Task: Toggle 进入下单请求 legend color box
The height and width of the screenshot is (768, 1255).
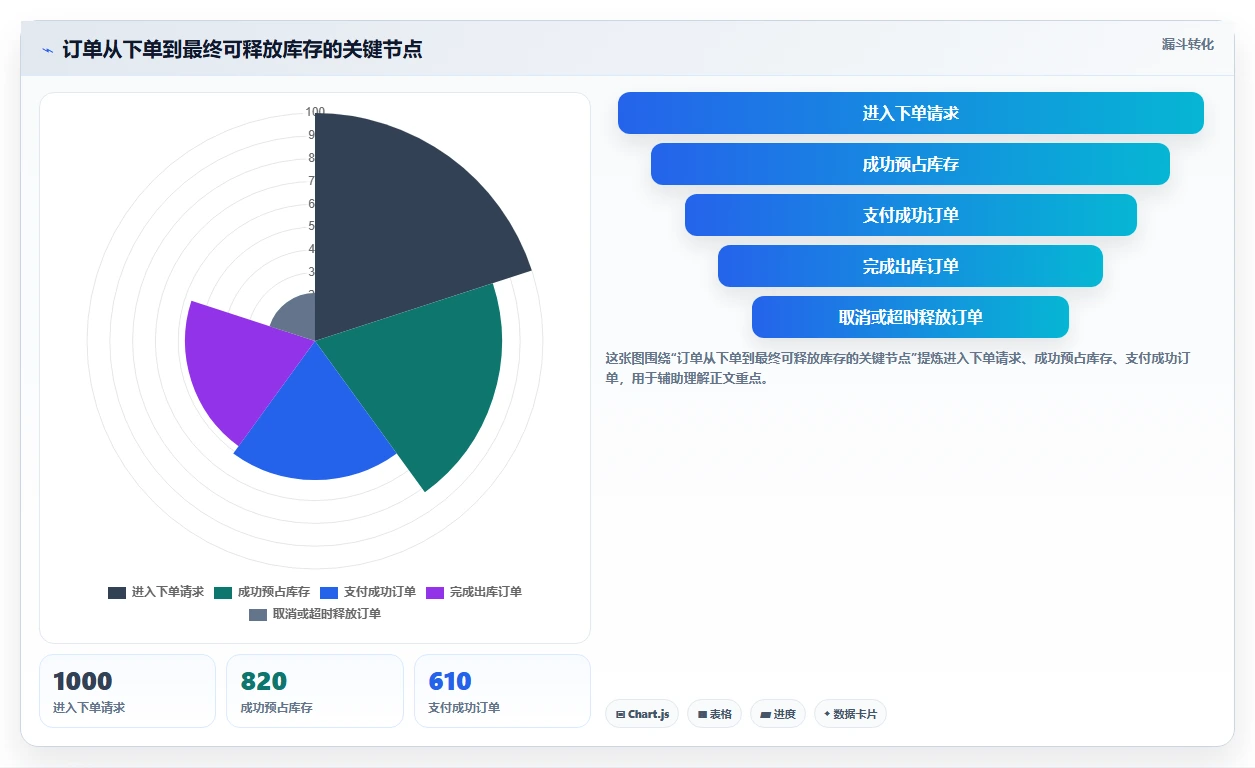Action: 117,592
